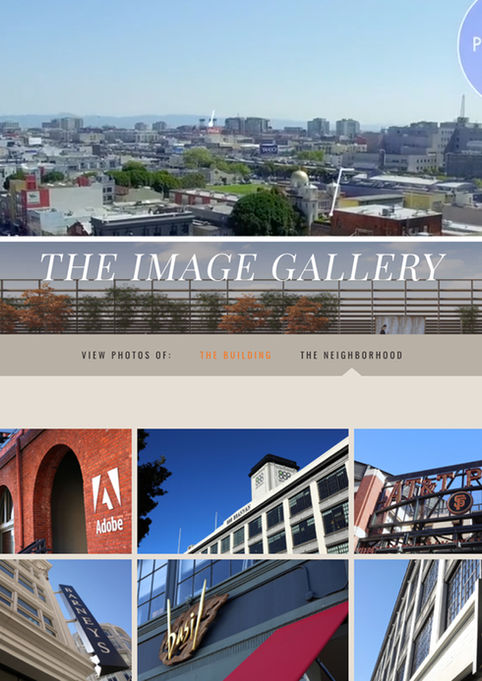This screenshot has width=482, height=681.
Task: Click the SF Giants logo on the gate
Action: [459, 502]
